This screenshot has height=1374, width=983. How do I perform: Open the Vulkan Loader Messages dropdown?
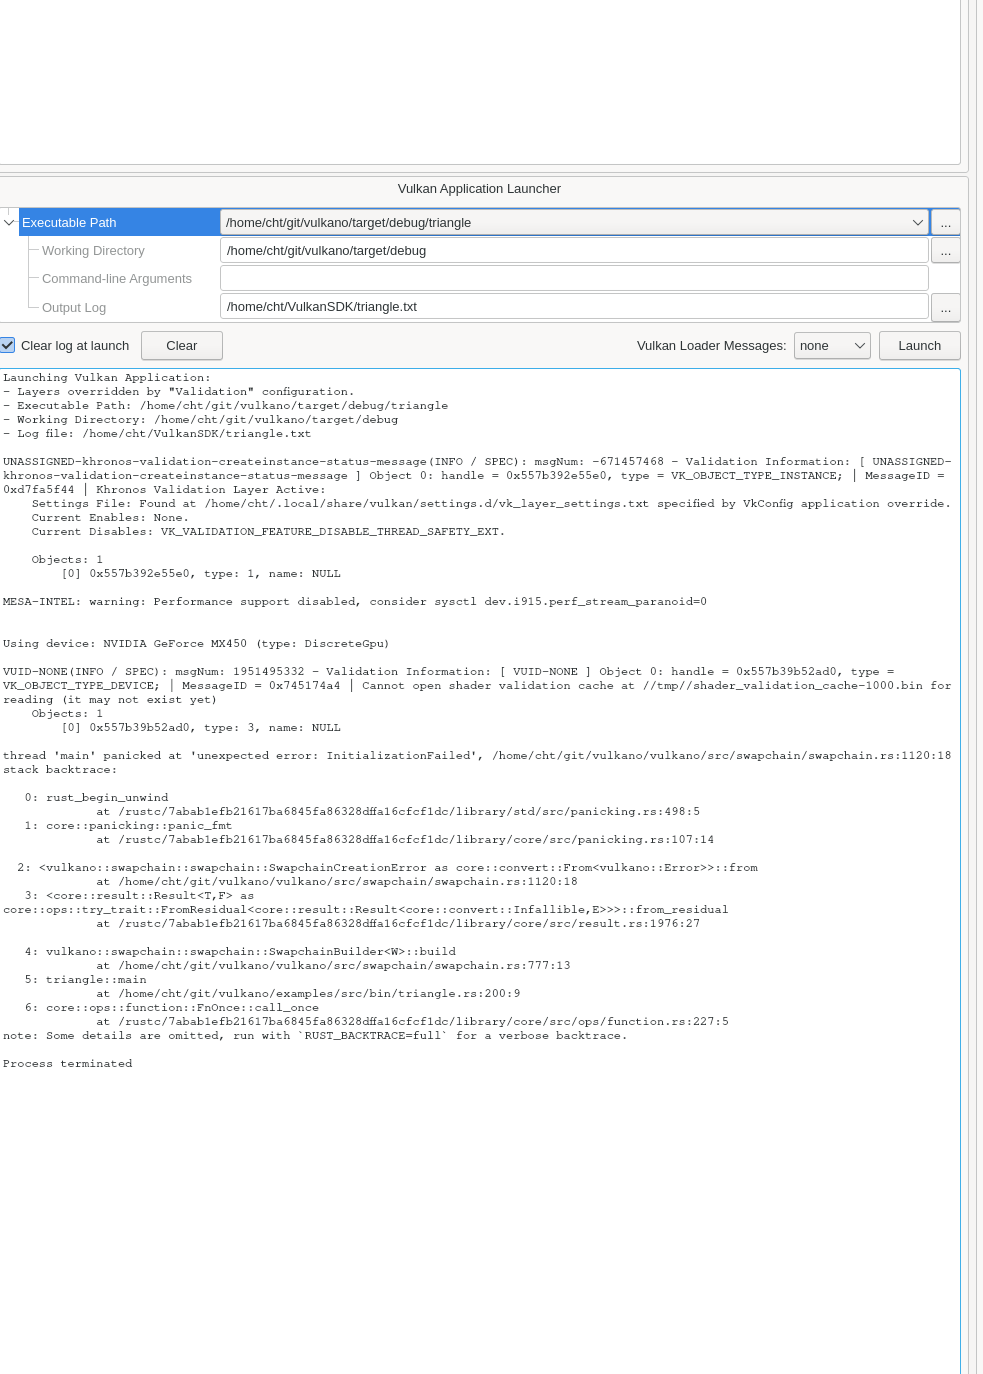832,345
